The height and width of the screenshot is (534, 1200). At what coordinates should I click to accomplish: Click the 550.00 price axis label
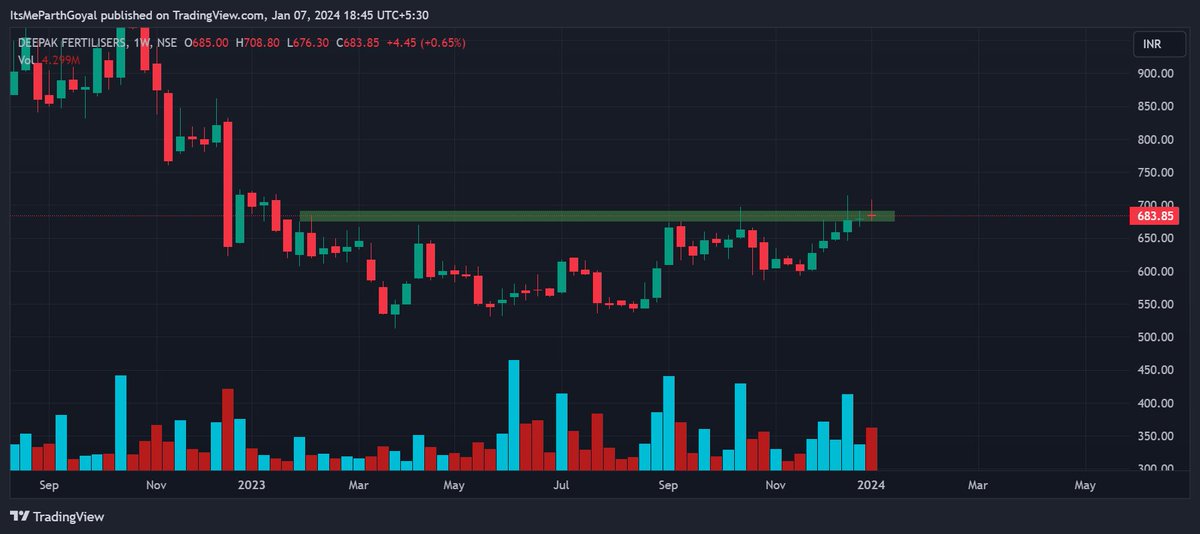coord(1155,304)
